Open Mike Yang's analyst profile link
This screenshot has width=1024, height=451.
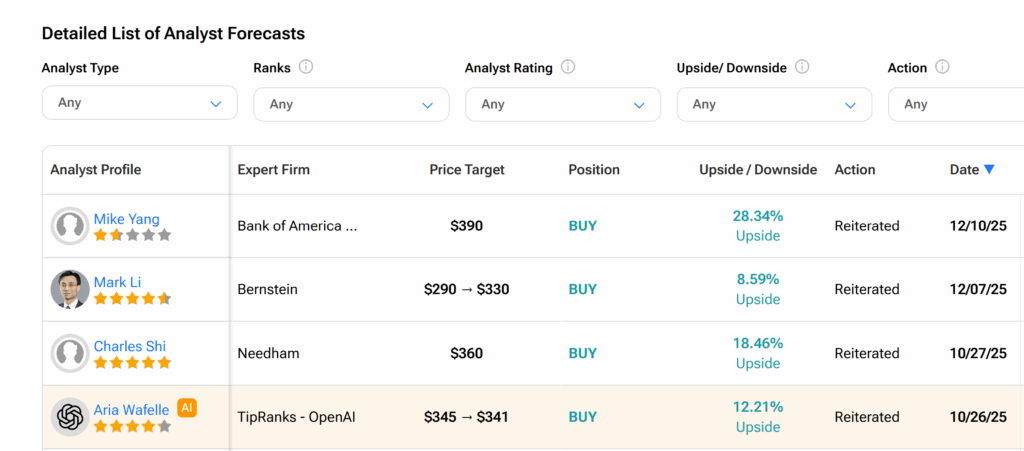click(x=126, y=219)
